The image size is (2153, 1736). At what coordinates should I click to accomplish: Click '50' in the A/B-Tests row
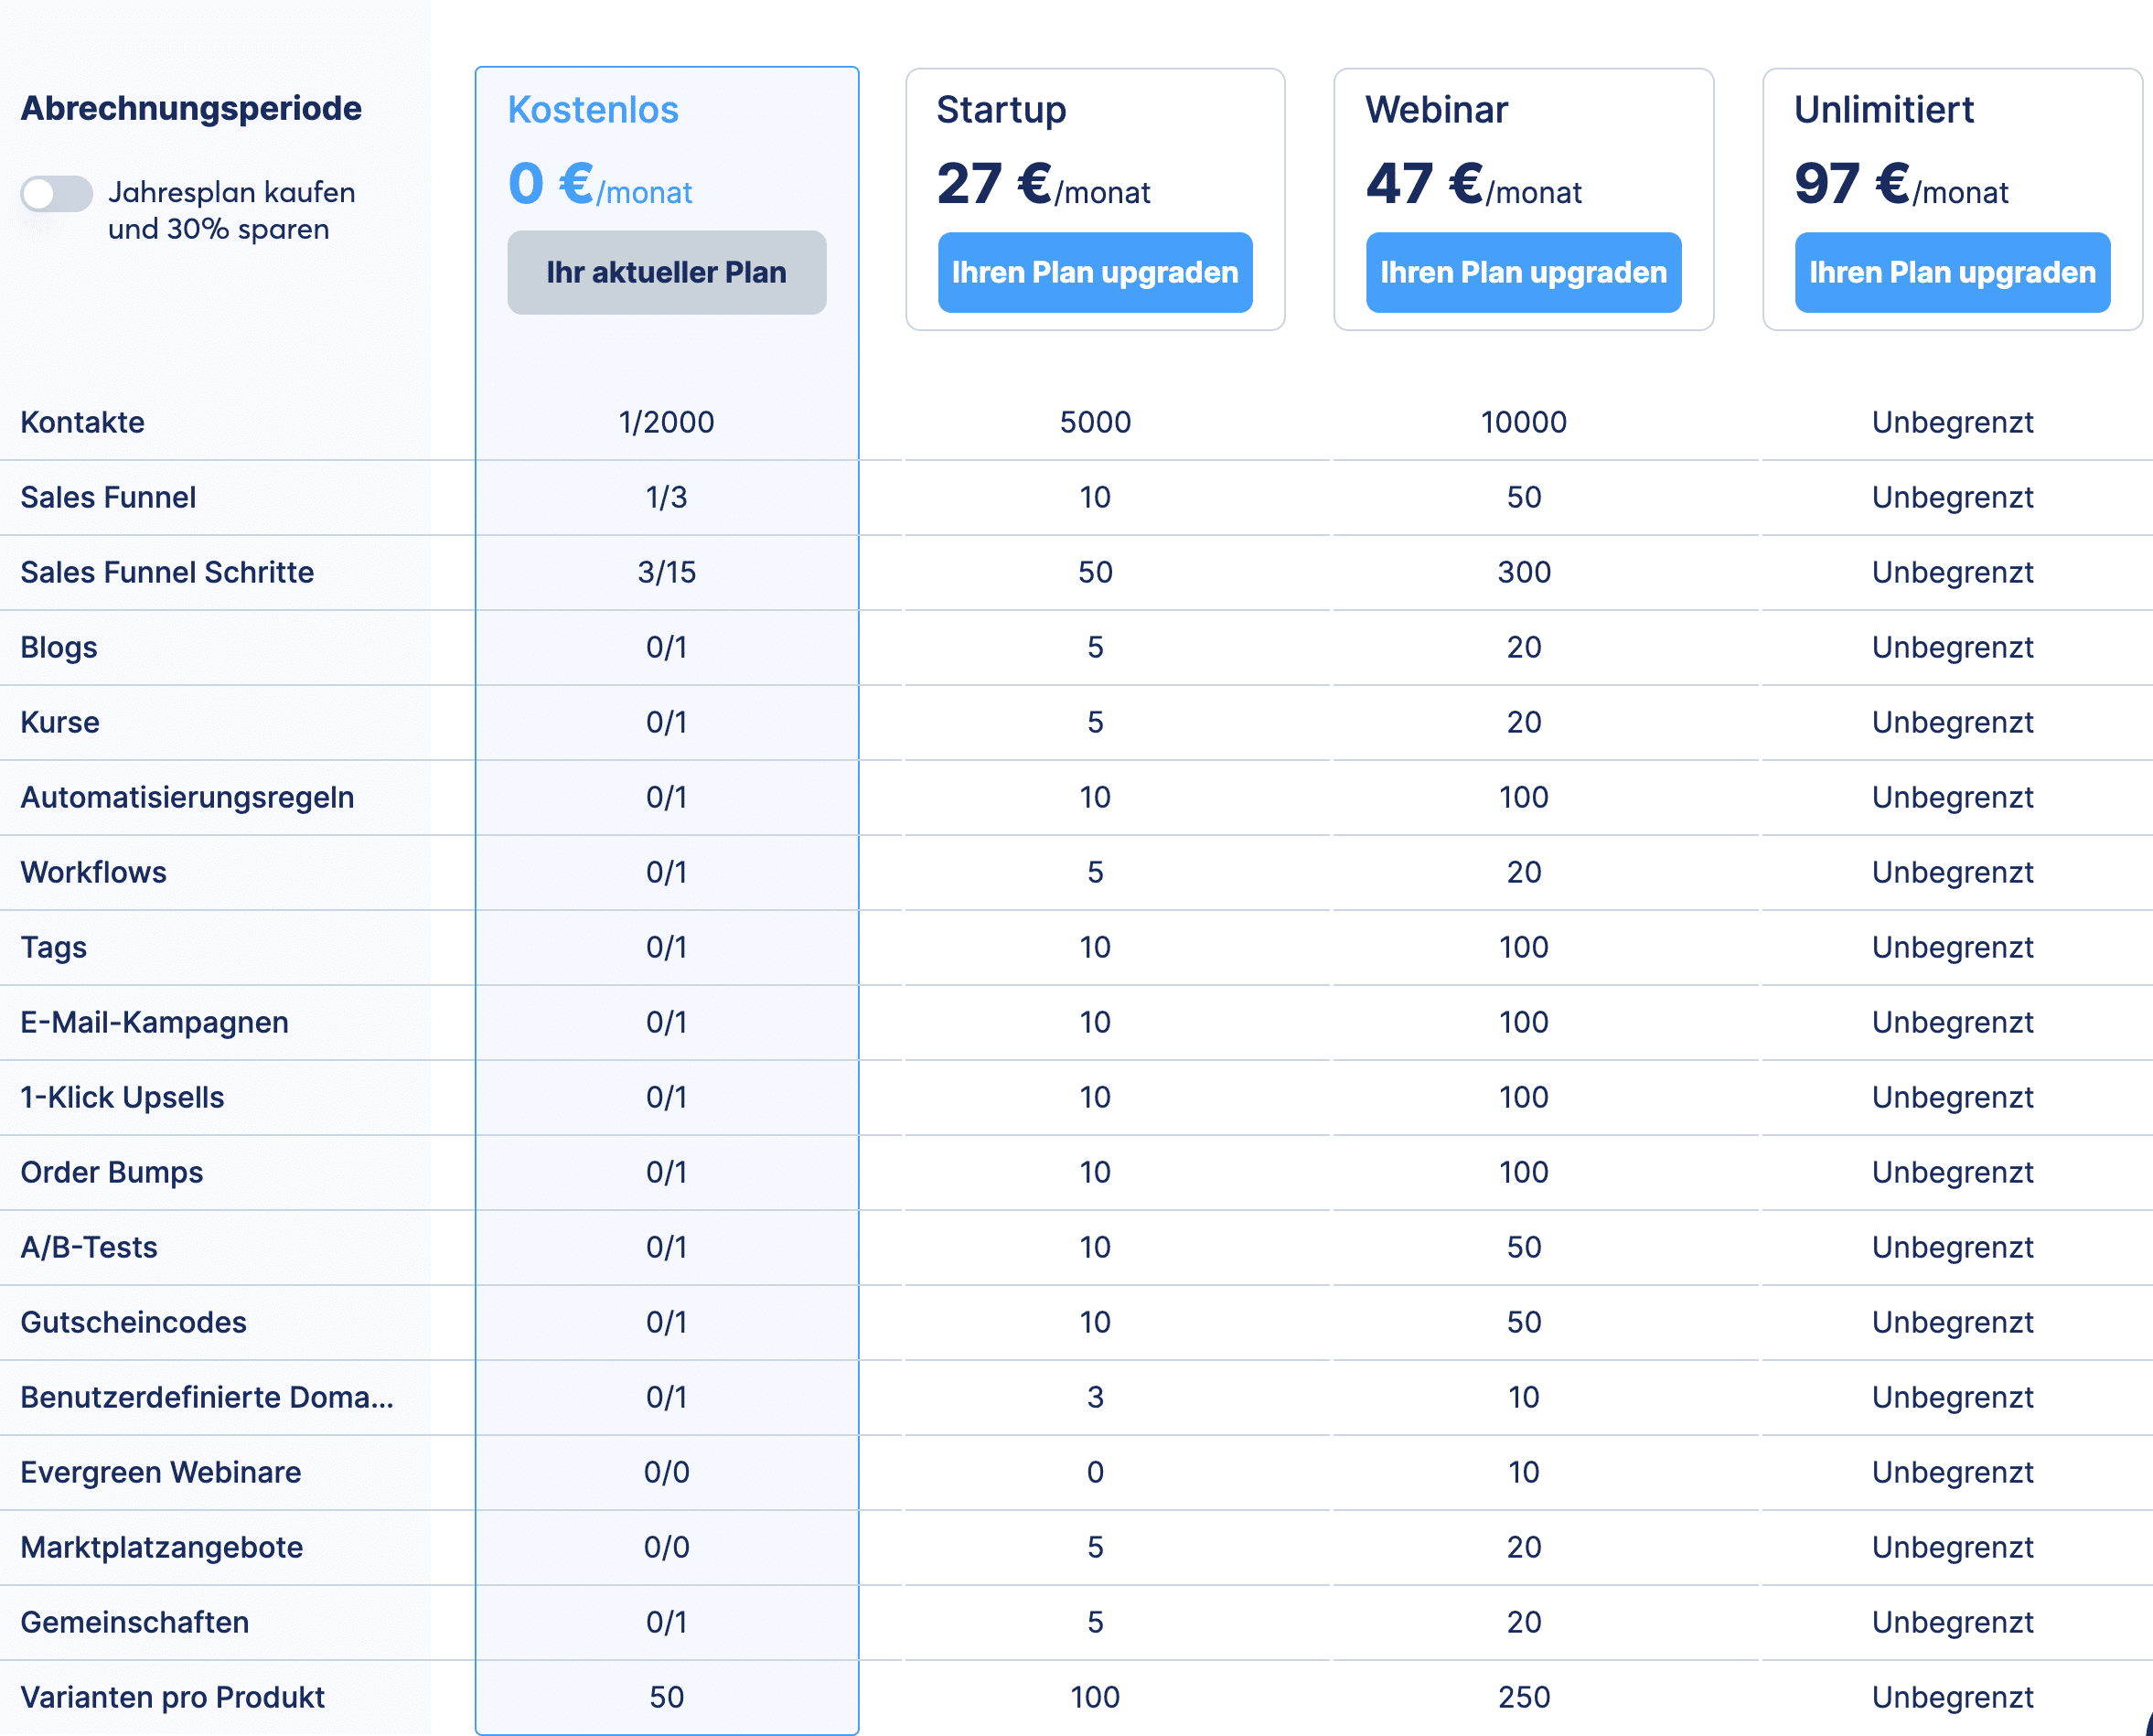click(1523, 1247)
